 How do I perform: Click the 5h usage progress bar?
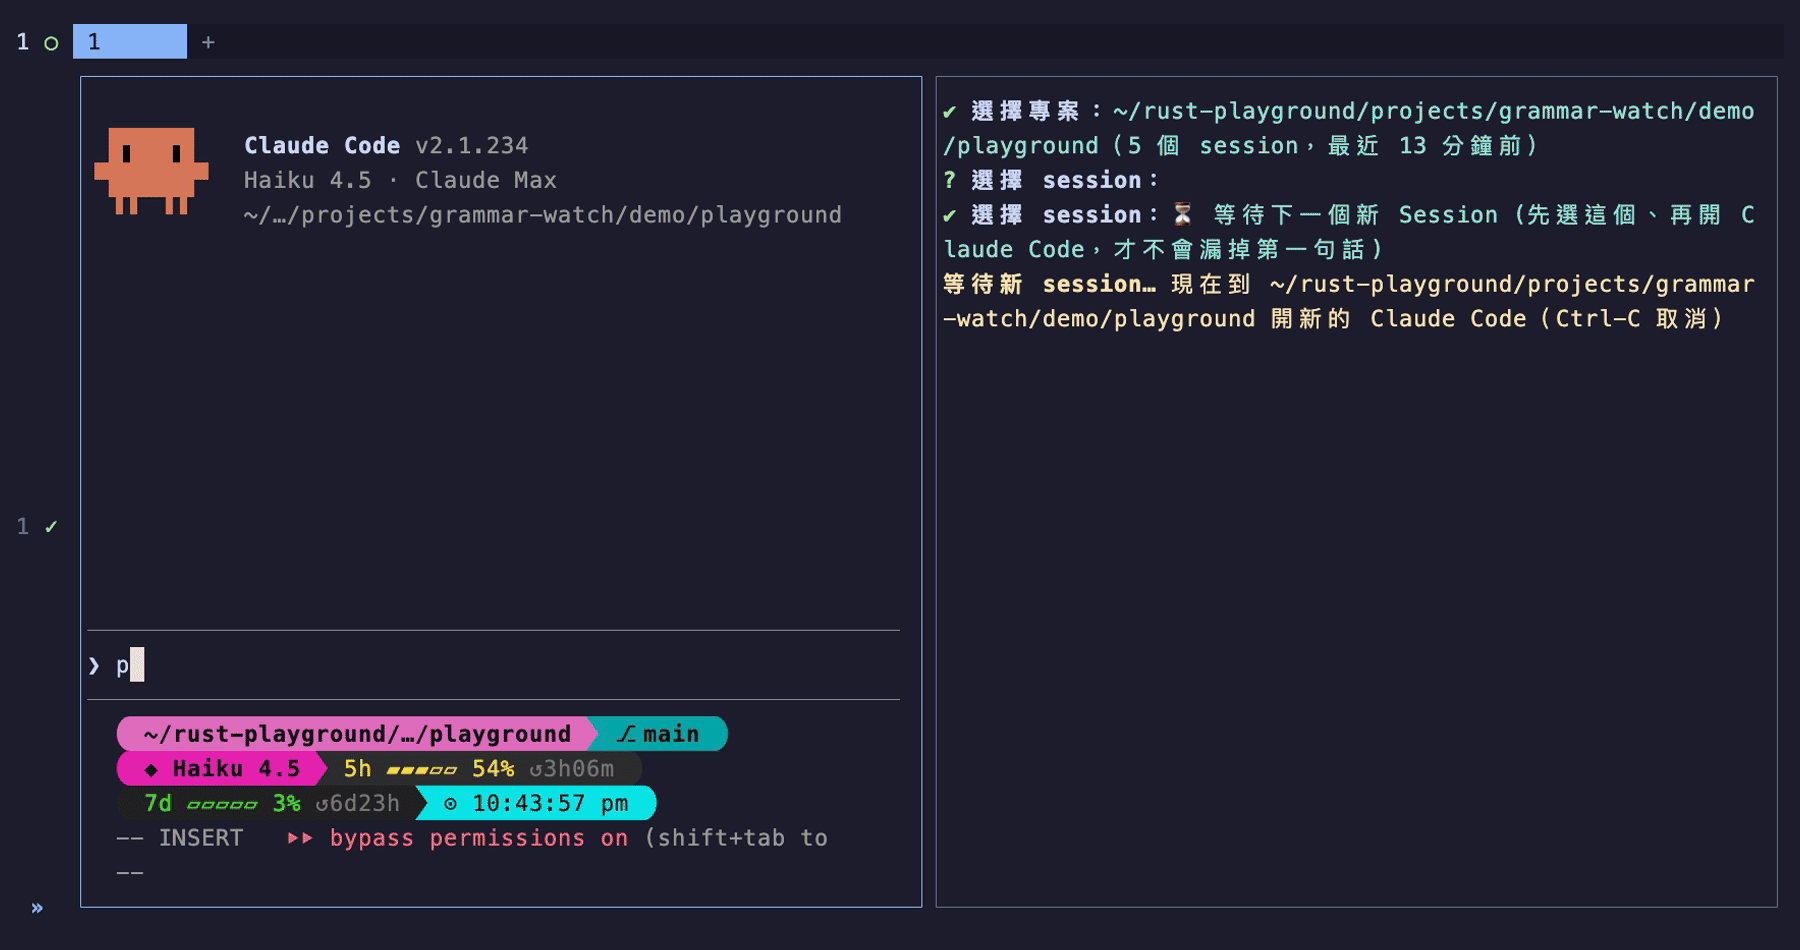422,770
